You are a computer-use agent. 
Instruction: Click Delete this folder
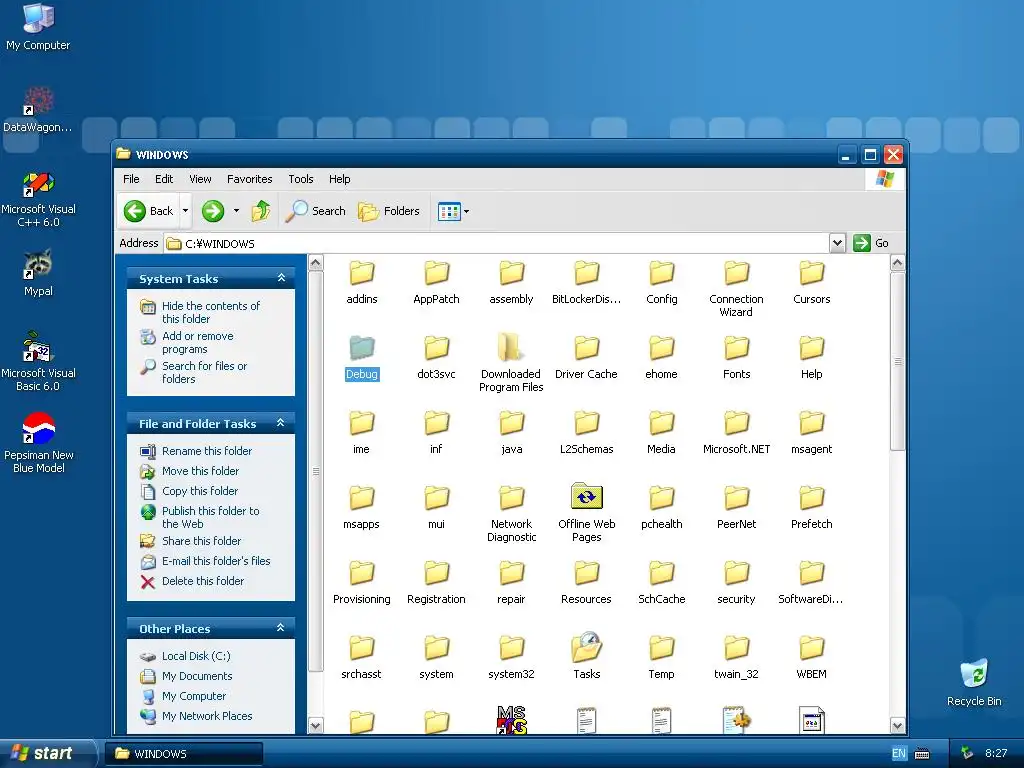[202, 581]
